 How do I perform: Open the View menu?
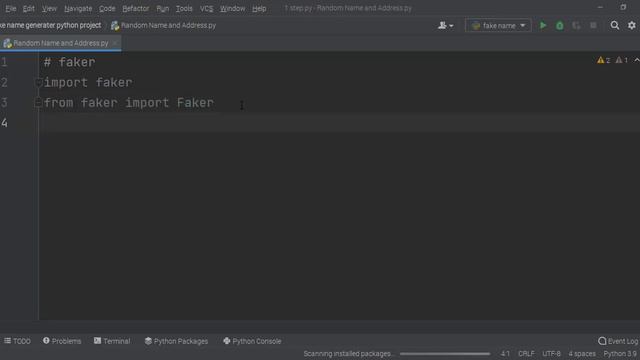click(x=49, y=8)
